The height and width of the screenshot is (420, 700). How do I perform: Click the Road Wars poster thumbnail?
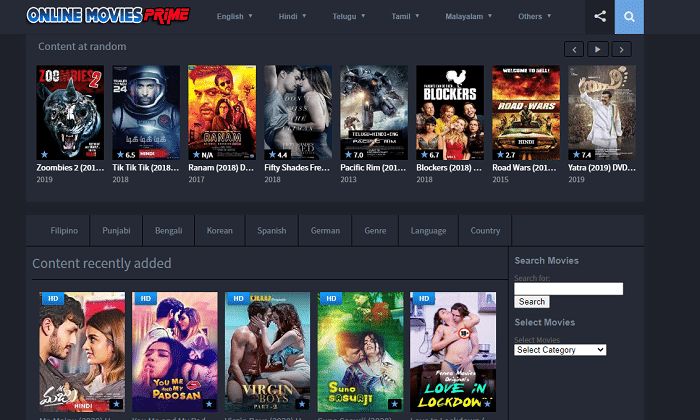coord(526,112)
